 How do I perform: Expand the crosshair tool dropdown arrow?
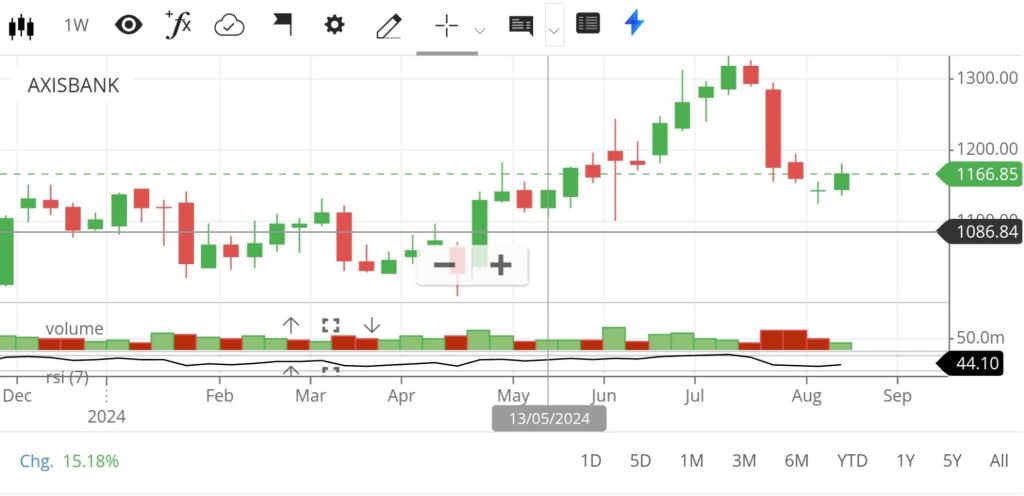(x=480, y=31)
